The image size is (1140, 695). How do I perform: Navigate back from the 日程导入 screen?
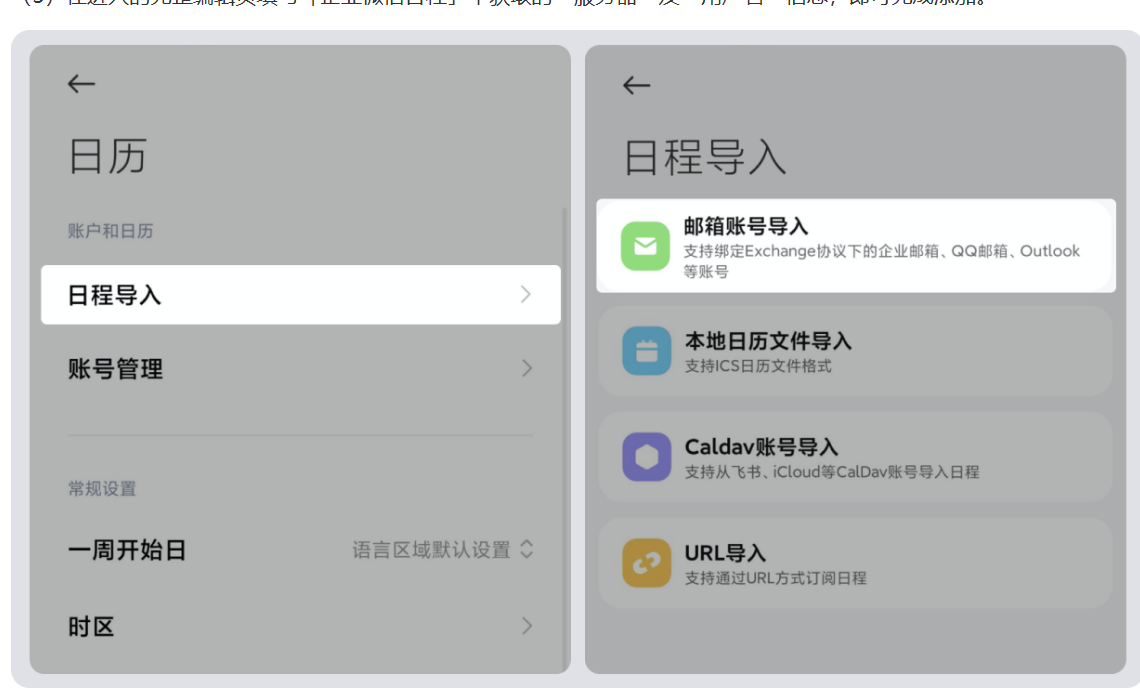pos(634,86)
